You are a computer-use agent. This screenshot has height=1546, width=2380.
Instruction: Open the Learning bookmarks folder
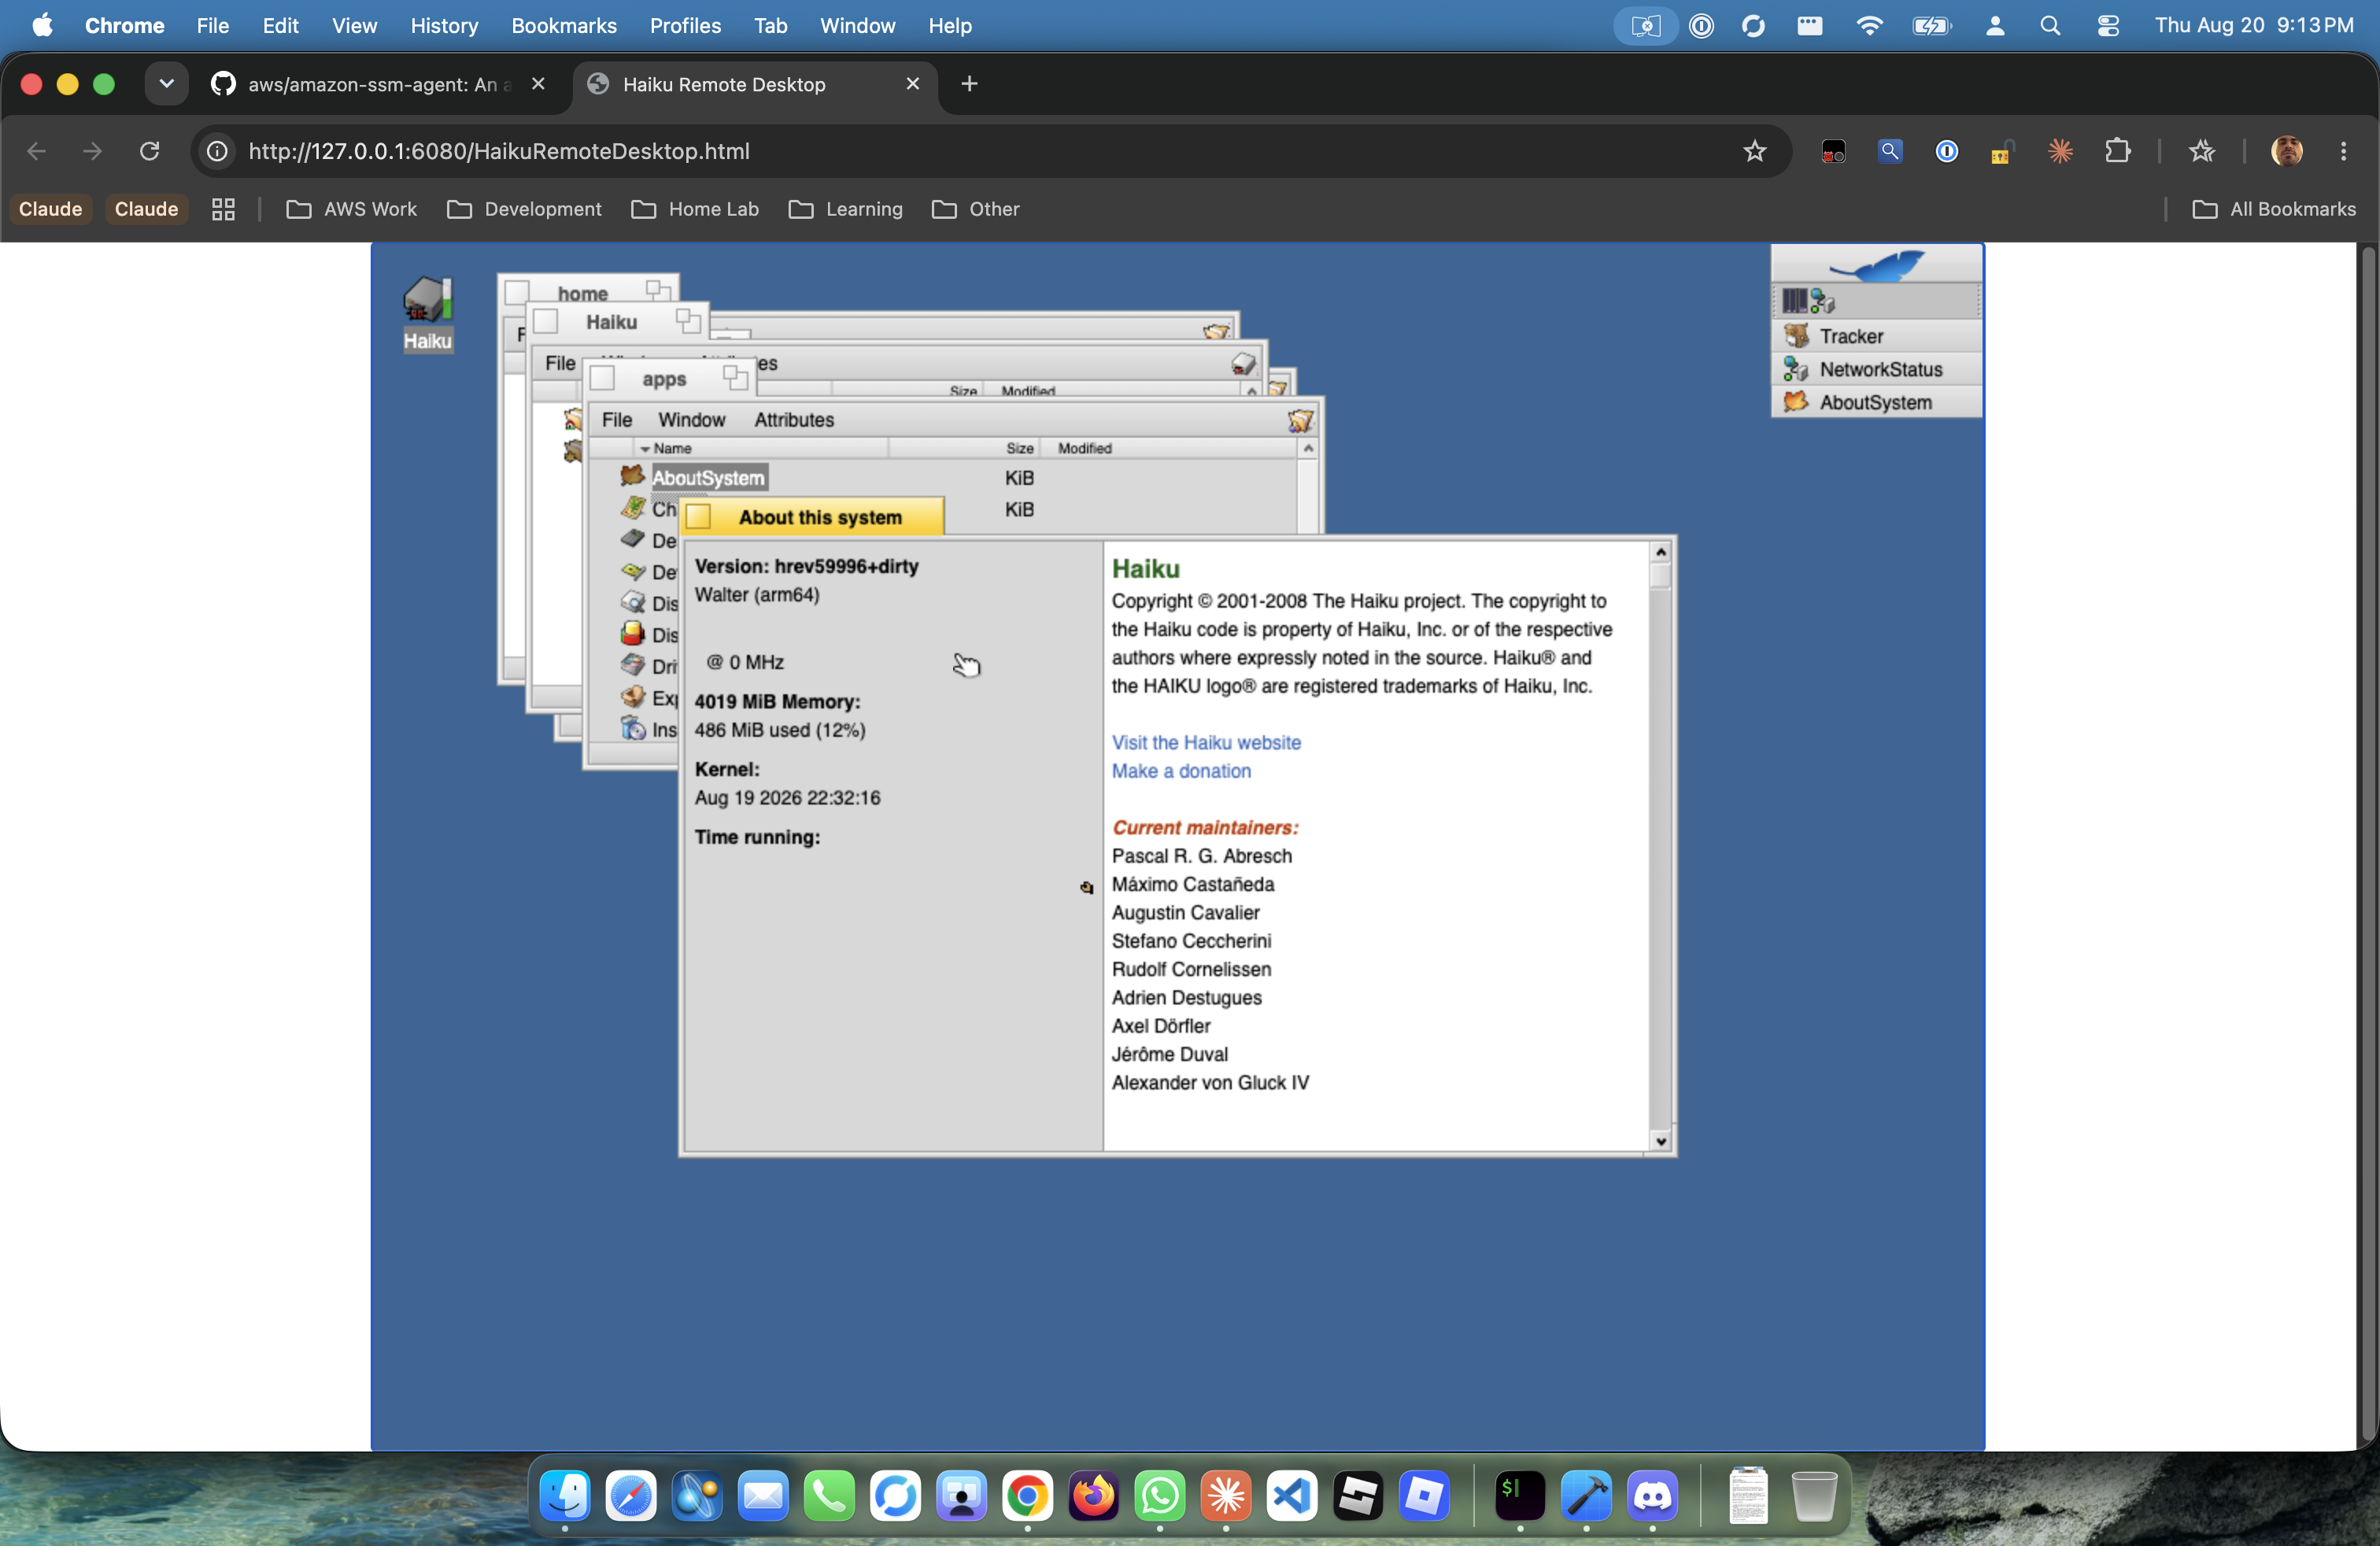(846, 209)
